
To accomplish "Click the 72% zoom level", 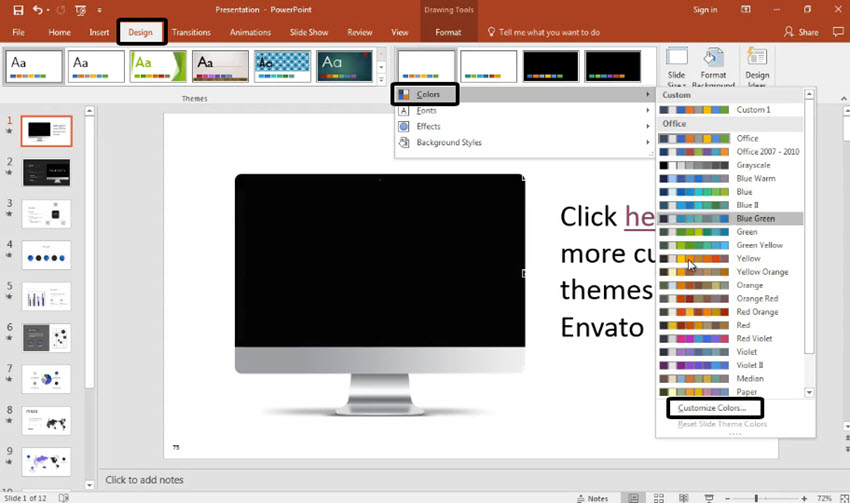I will point(824,498).
